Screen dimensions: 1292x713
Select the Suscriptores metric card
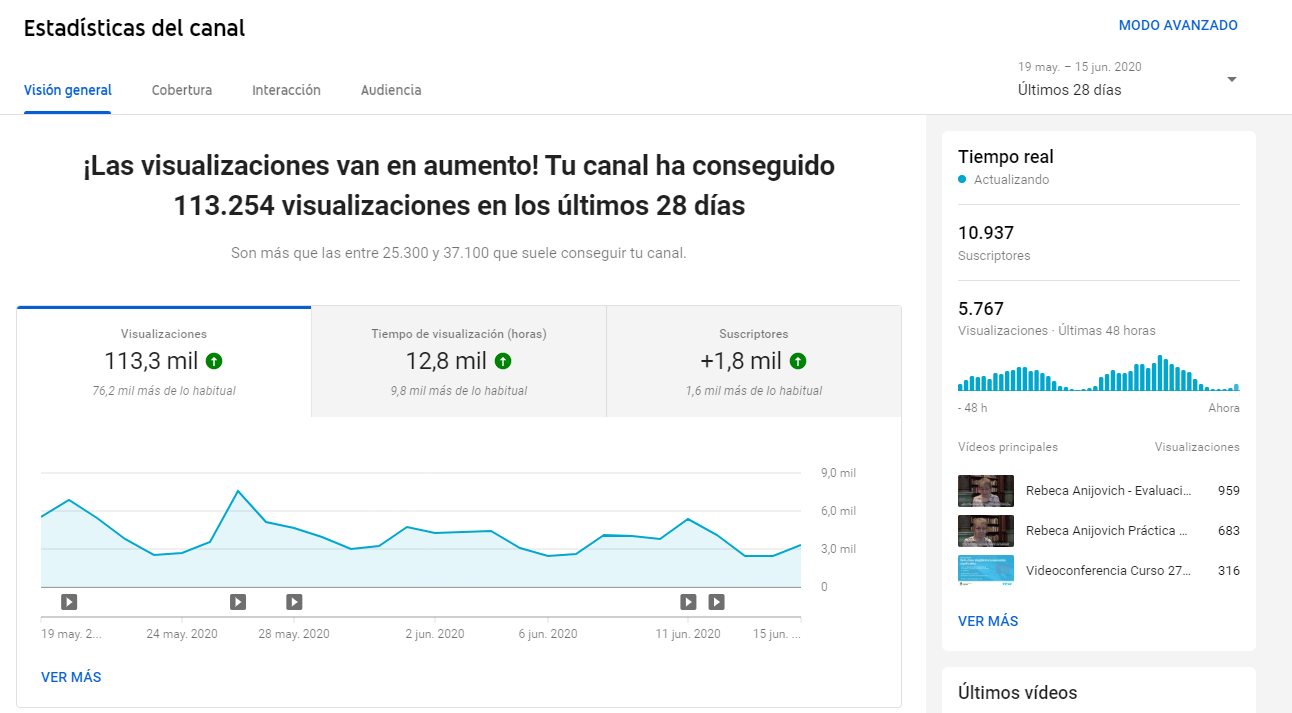tap(753, 361)
